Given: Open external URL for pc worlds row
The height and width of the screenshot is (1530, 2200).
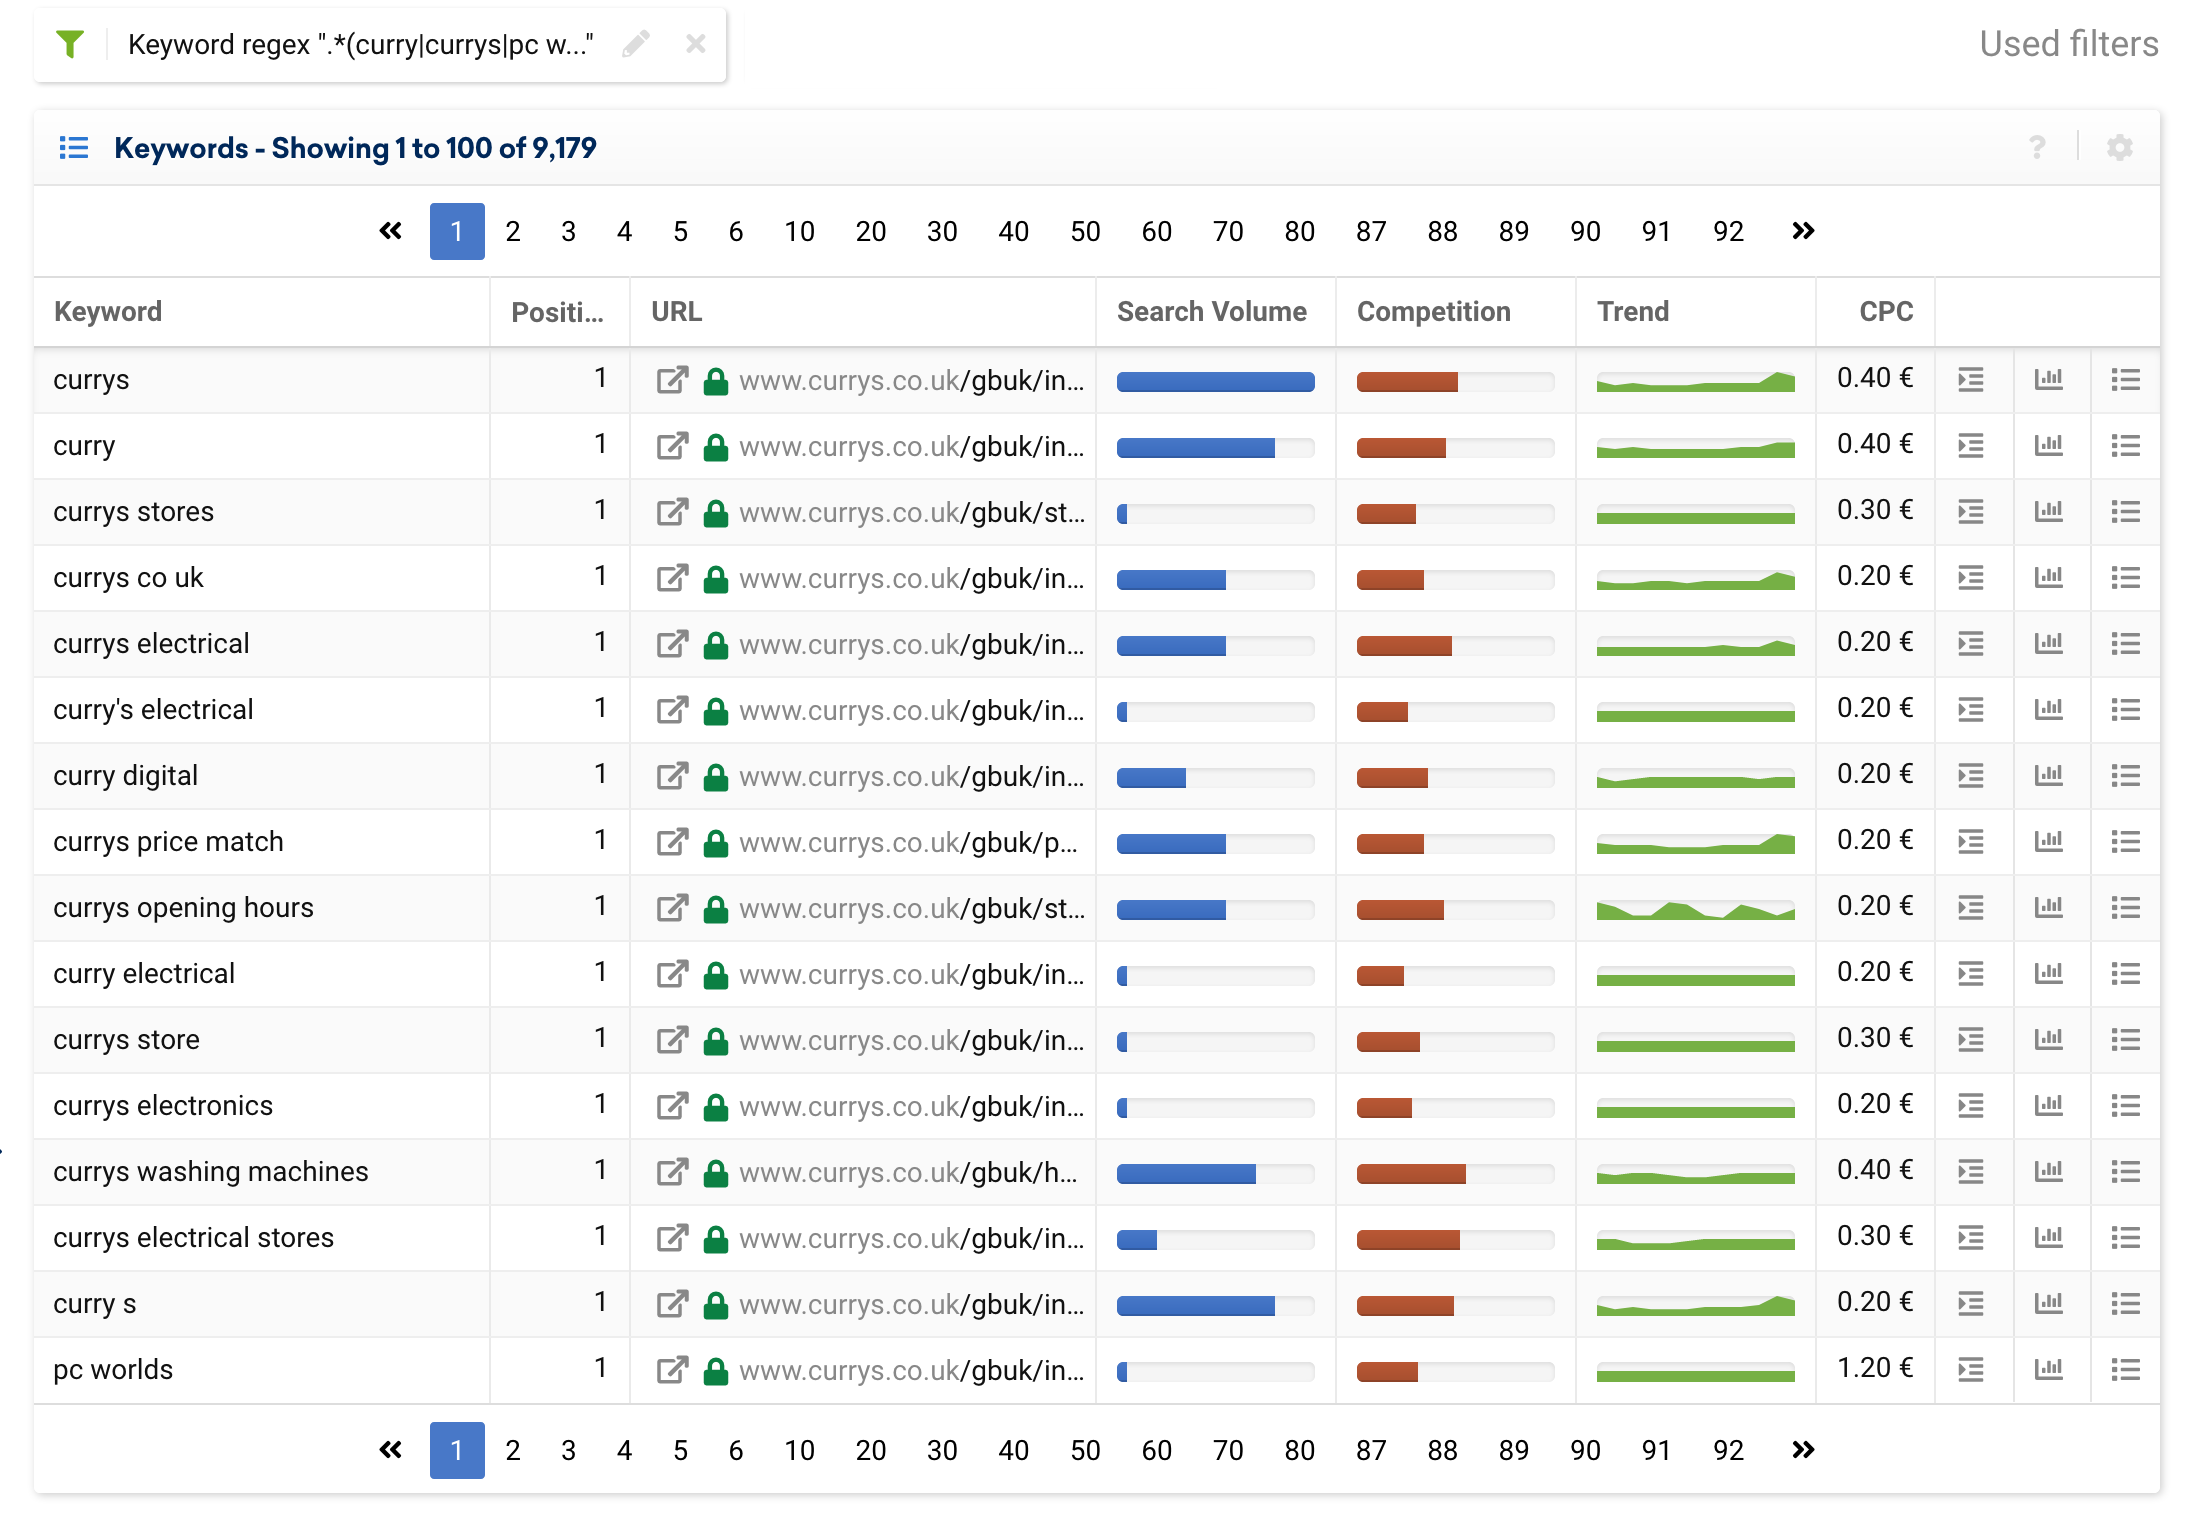Looking at the screenshot, I should pyautogui.click(x=673, y=1370).
